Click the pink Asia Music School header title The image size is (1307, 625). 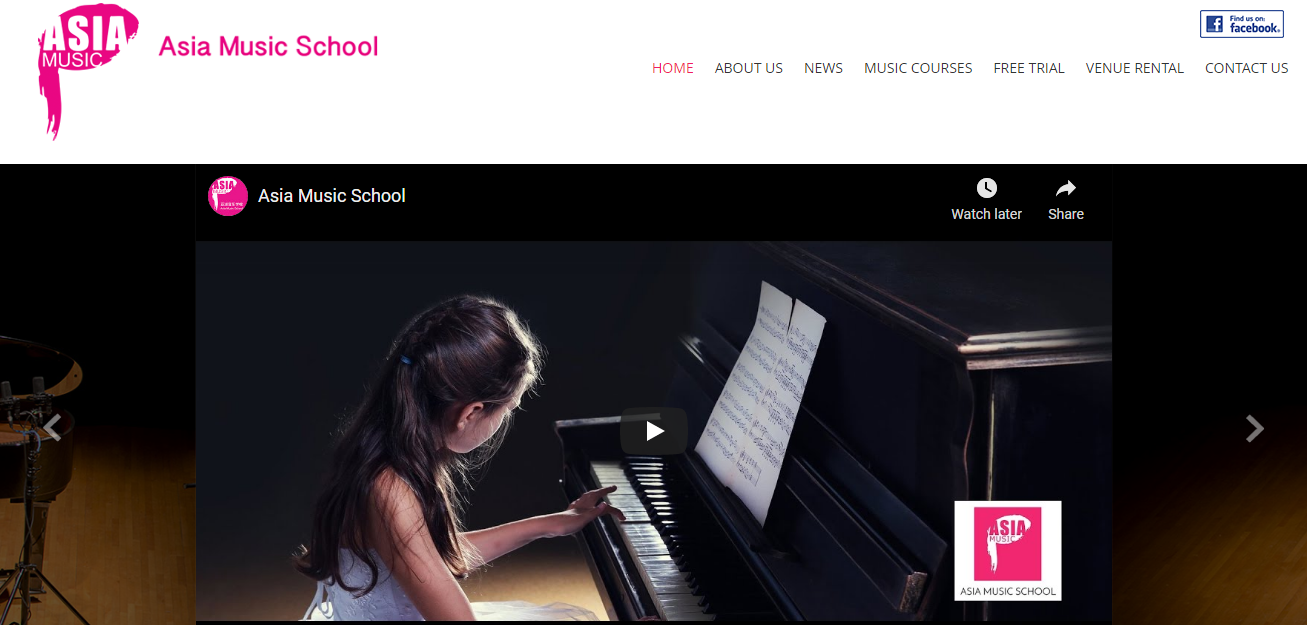click(x=269, y=47)
